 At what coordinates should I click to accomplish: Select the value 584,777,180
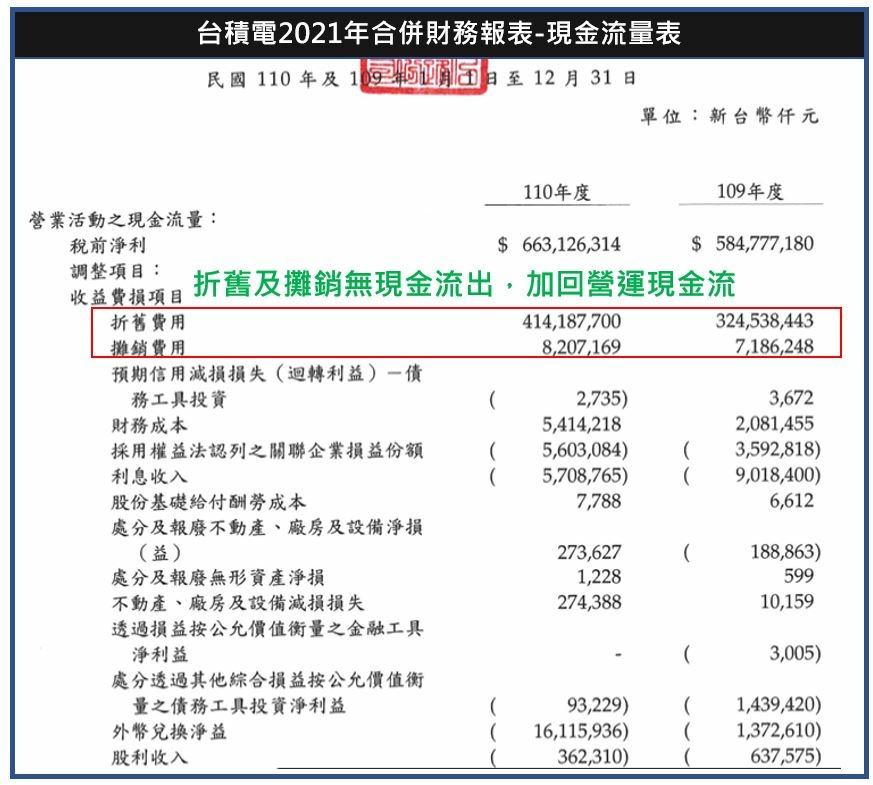click(x=764, y=243)
